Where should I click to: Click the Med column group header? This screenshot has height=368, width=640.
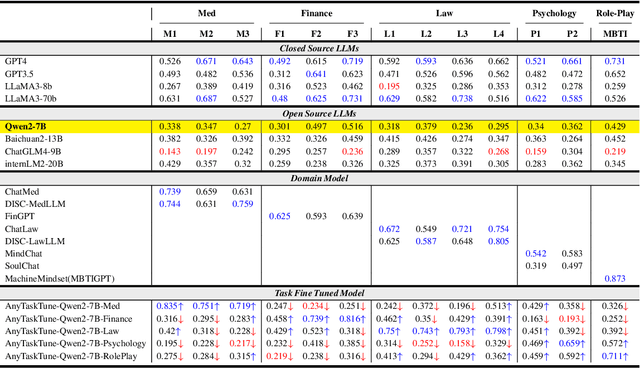pyautogui.click(x=207, y=13)
